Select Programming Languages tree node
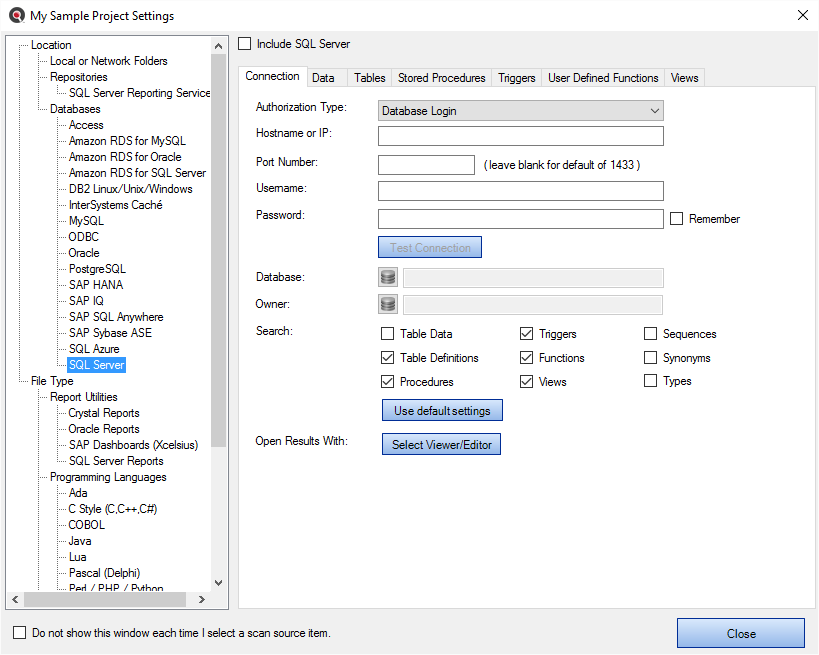 [108, 477]
